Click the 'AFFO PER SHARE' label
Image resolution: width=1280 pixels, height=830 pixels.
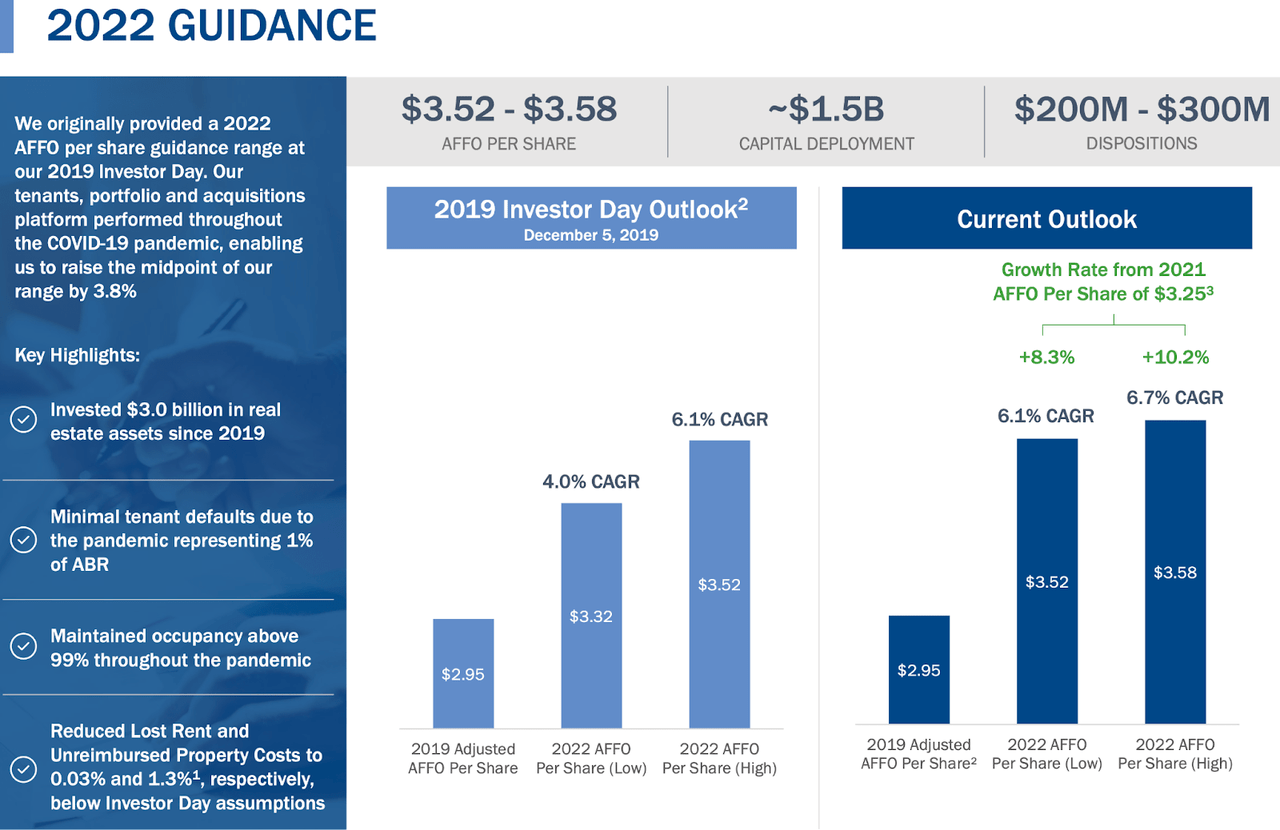[x=509, y=144]
